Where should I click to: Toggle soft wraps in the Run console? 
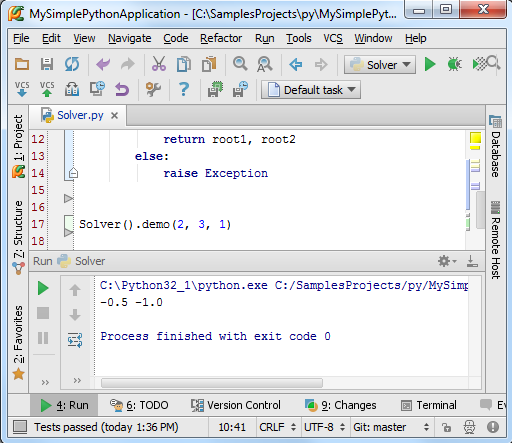click(x=75, y=340)
